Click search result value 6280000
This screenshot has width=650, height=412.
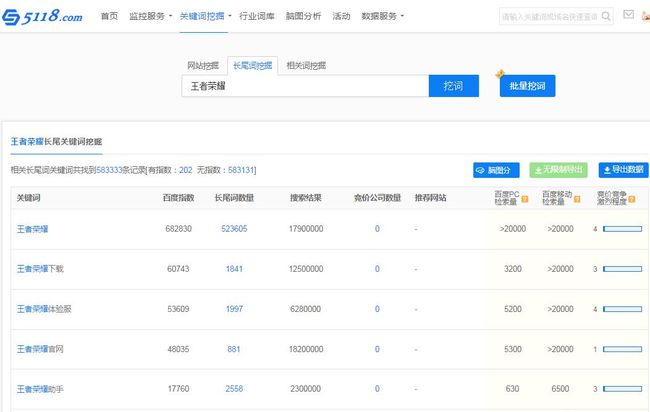(306, 309)
